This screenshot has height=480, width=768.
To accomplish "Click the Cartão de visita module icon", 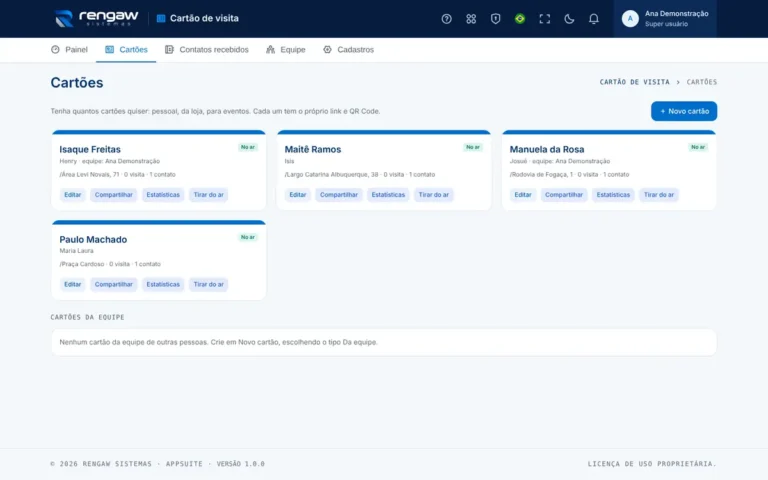I will (x=161, y=19).
